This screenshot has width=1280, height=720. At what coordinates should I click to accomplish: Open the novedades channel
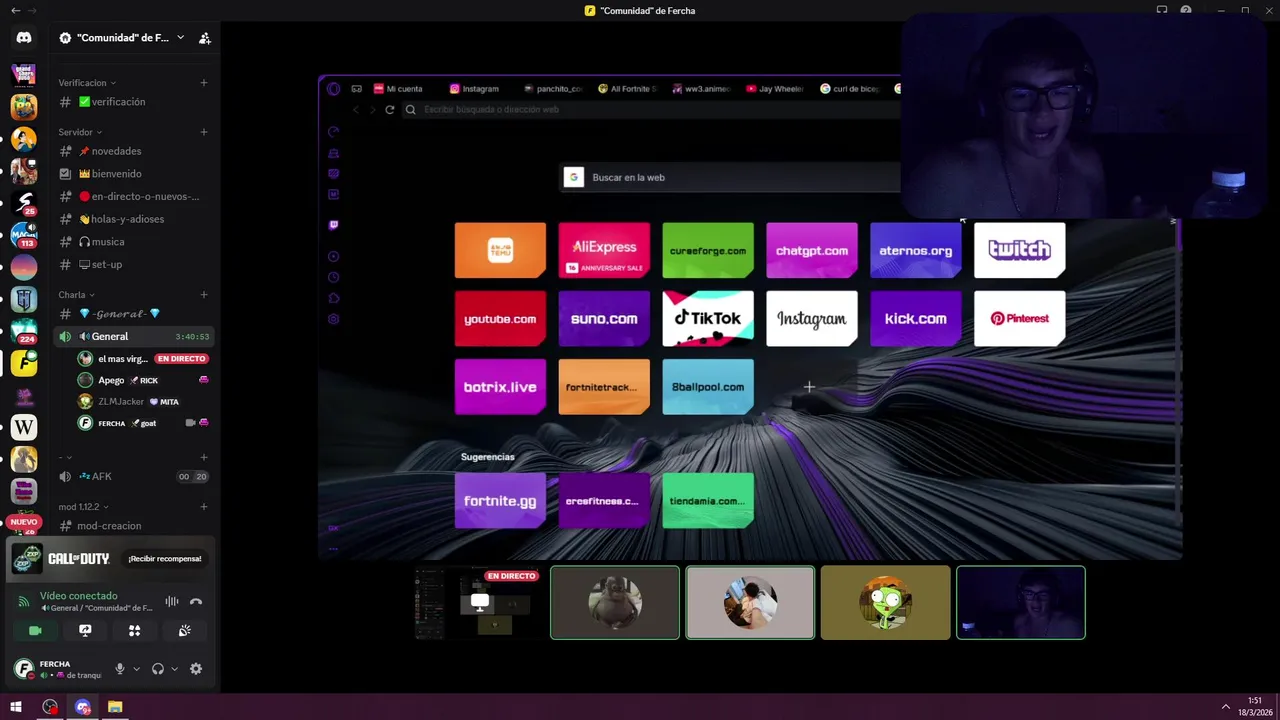tap(134, 151)
